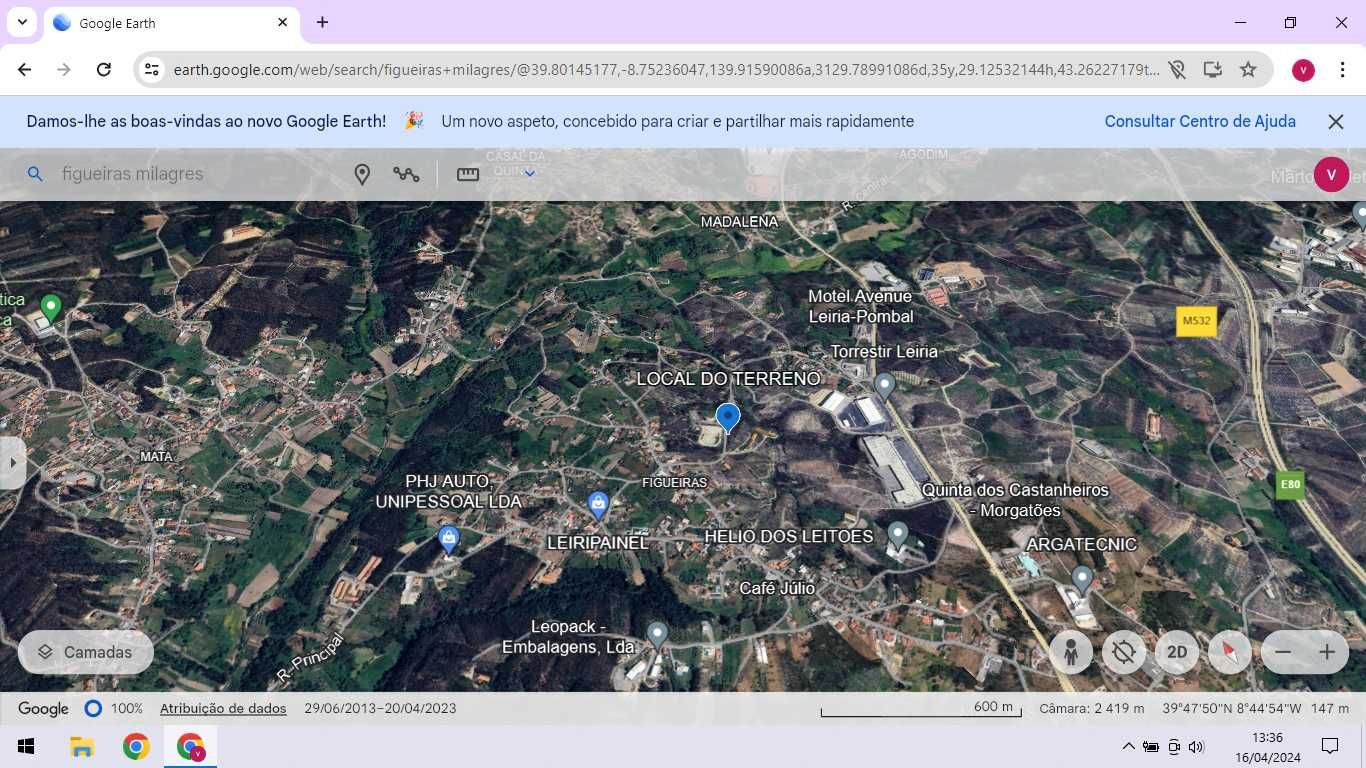This screenshot has width=1366, height=768.
Task: Open the Camadas layers panel
Action: [86, 652]
